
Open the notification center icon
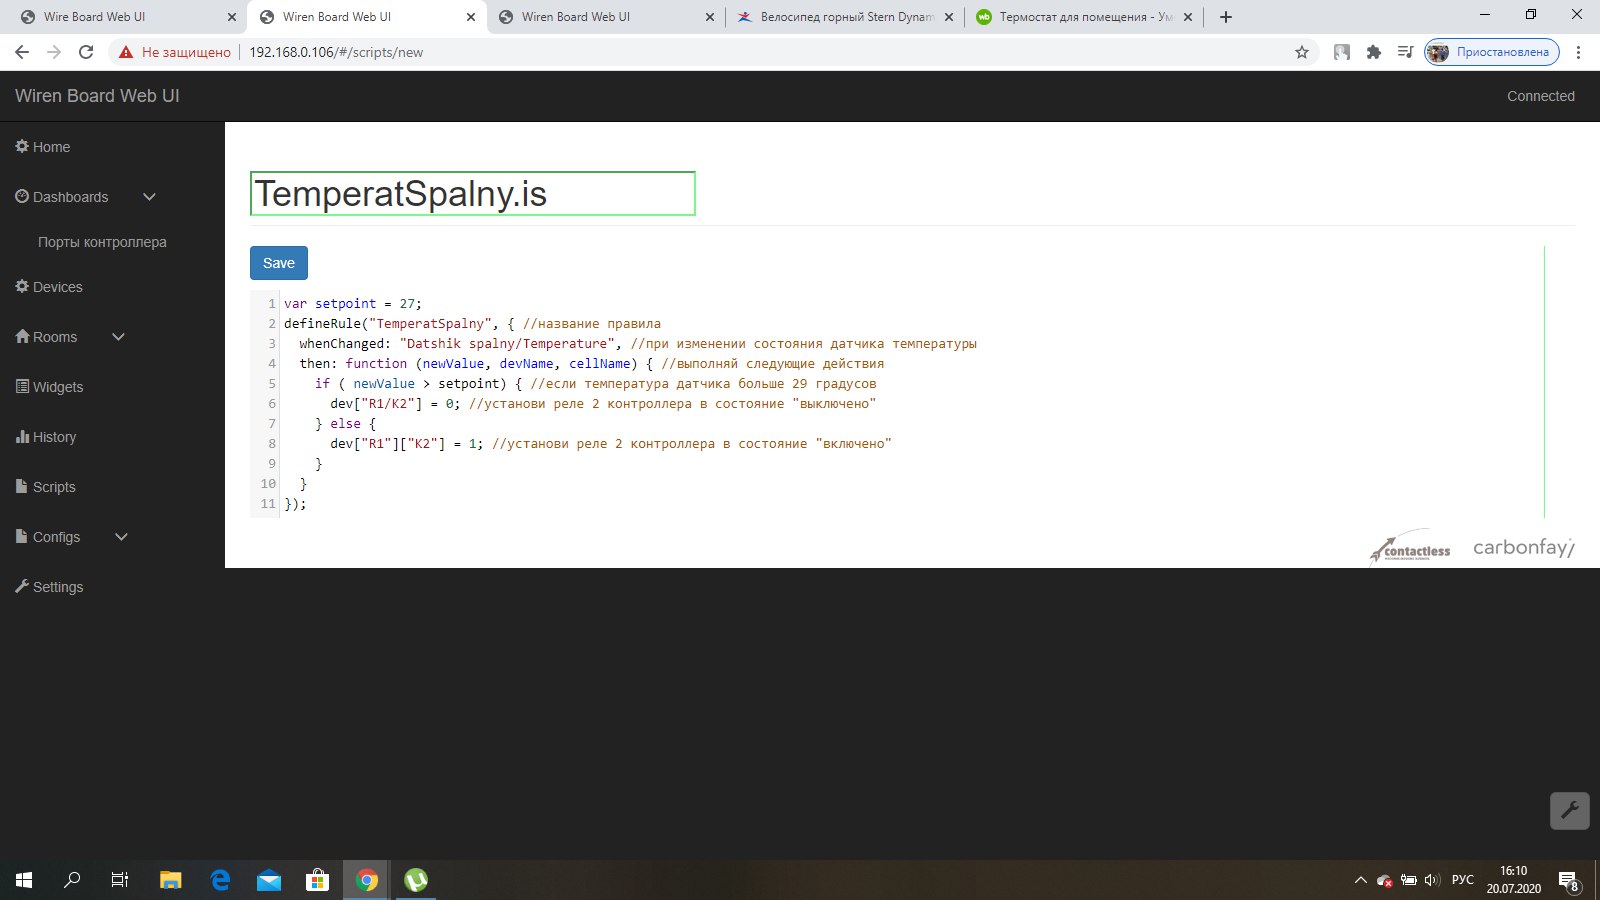[x=1569, y=881]
